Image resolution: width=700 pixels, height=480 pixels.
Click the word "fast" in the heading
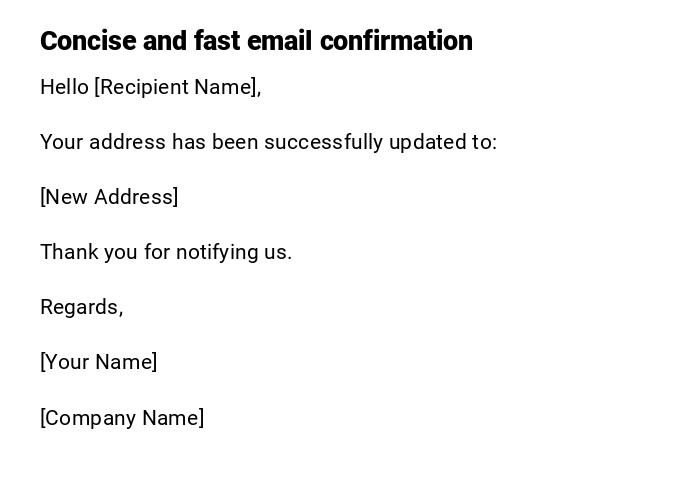tap(217, 41)
